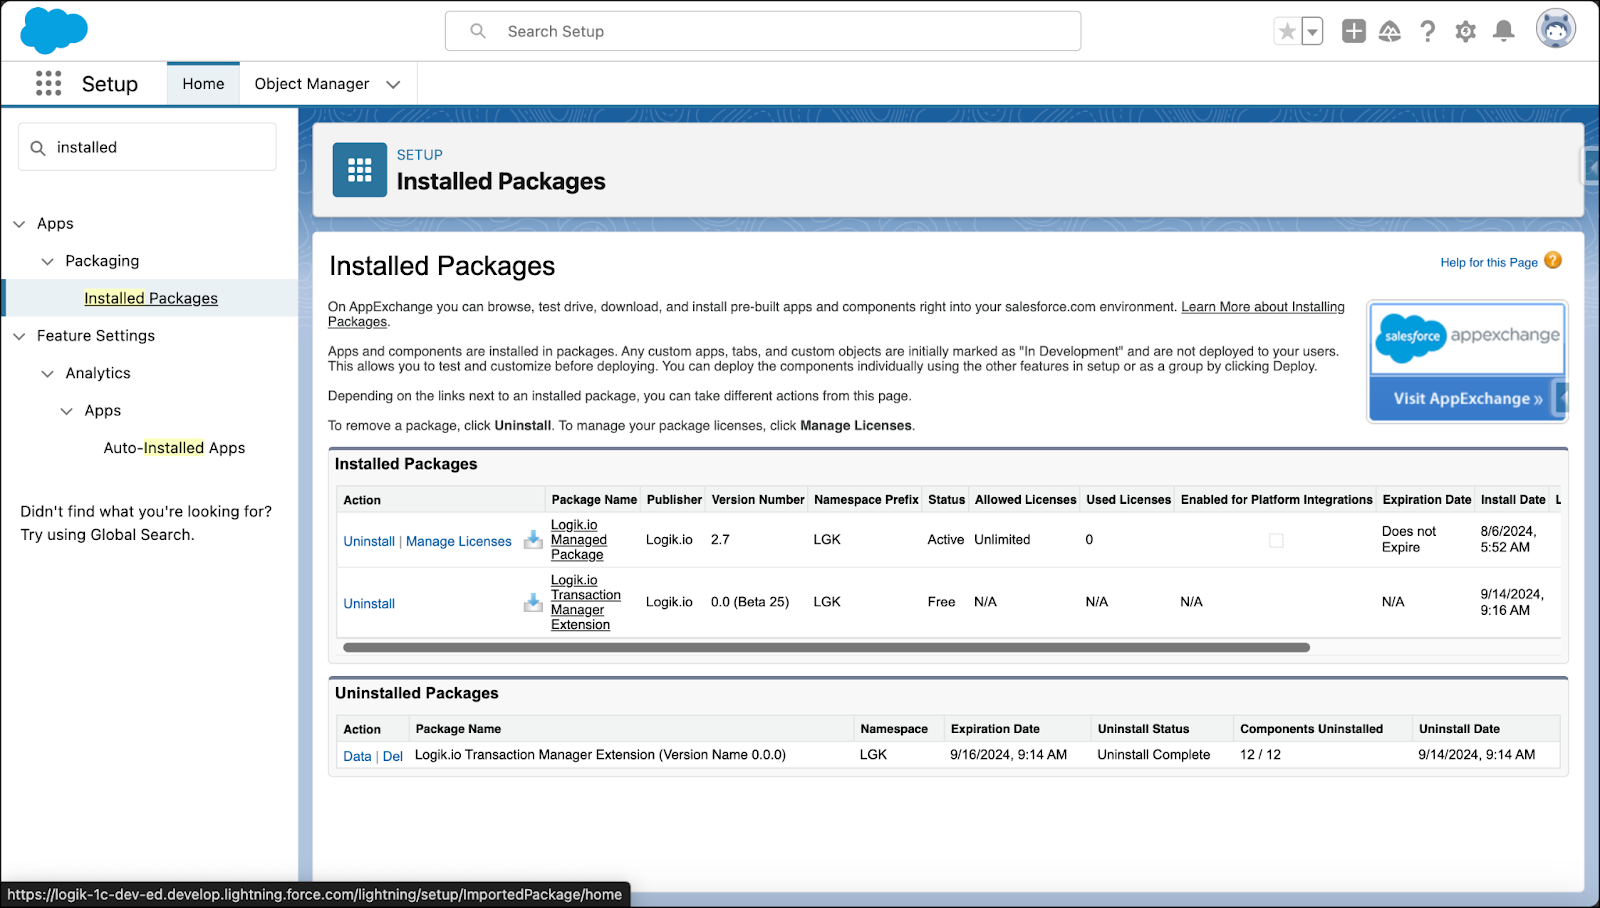Click the Del link in Uninstalled Packages
Screen dimensions: 1600x908
point(393,756)
